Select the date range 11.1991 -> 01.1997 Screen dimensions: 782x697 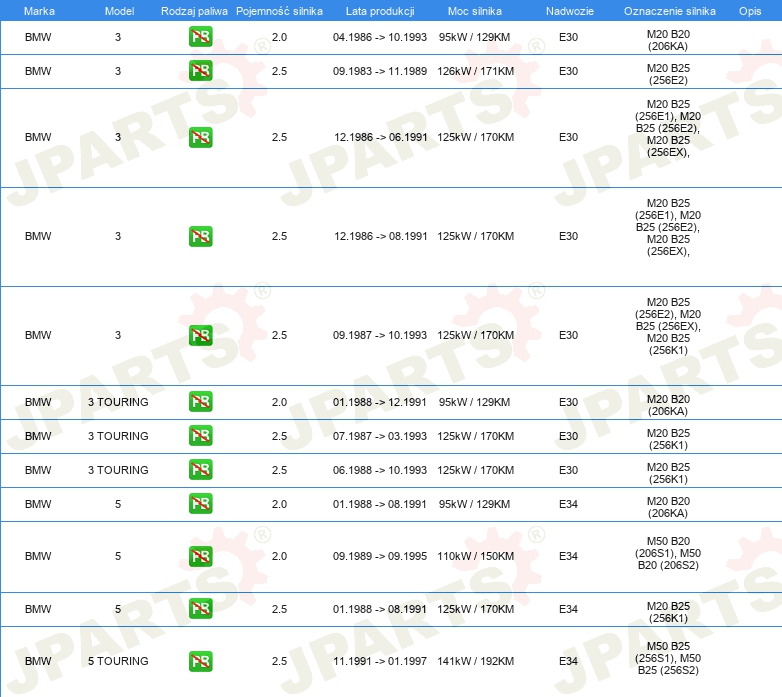tap(380, 661)
